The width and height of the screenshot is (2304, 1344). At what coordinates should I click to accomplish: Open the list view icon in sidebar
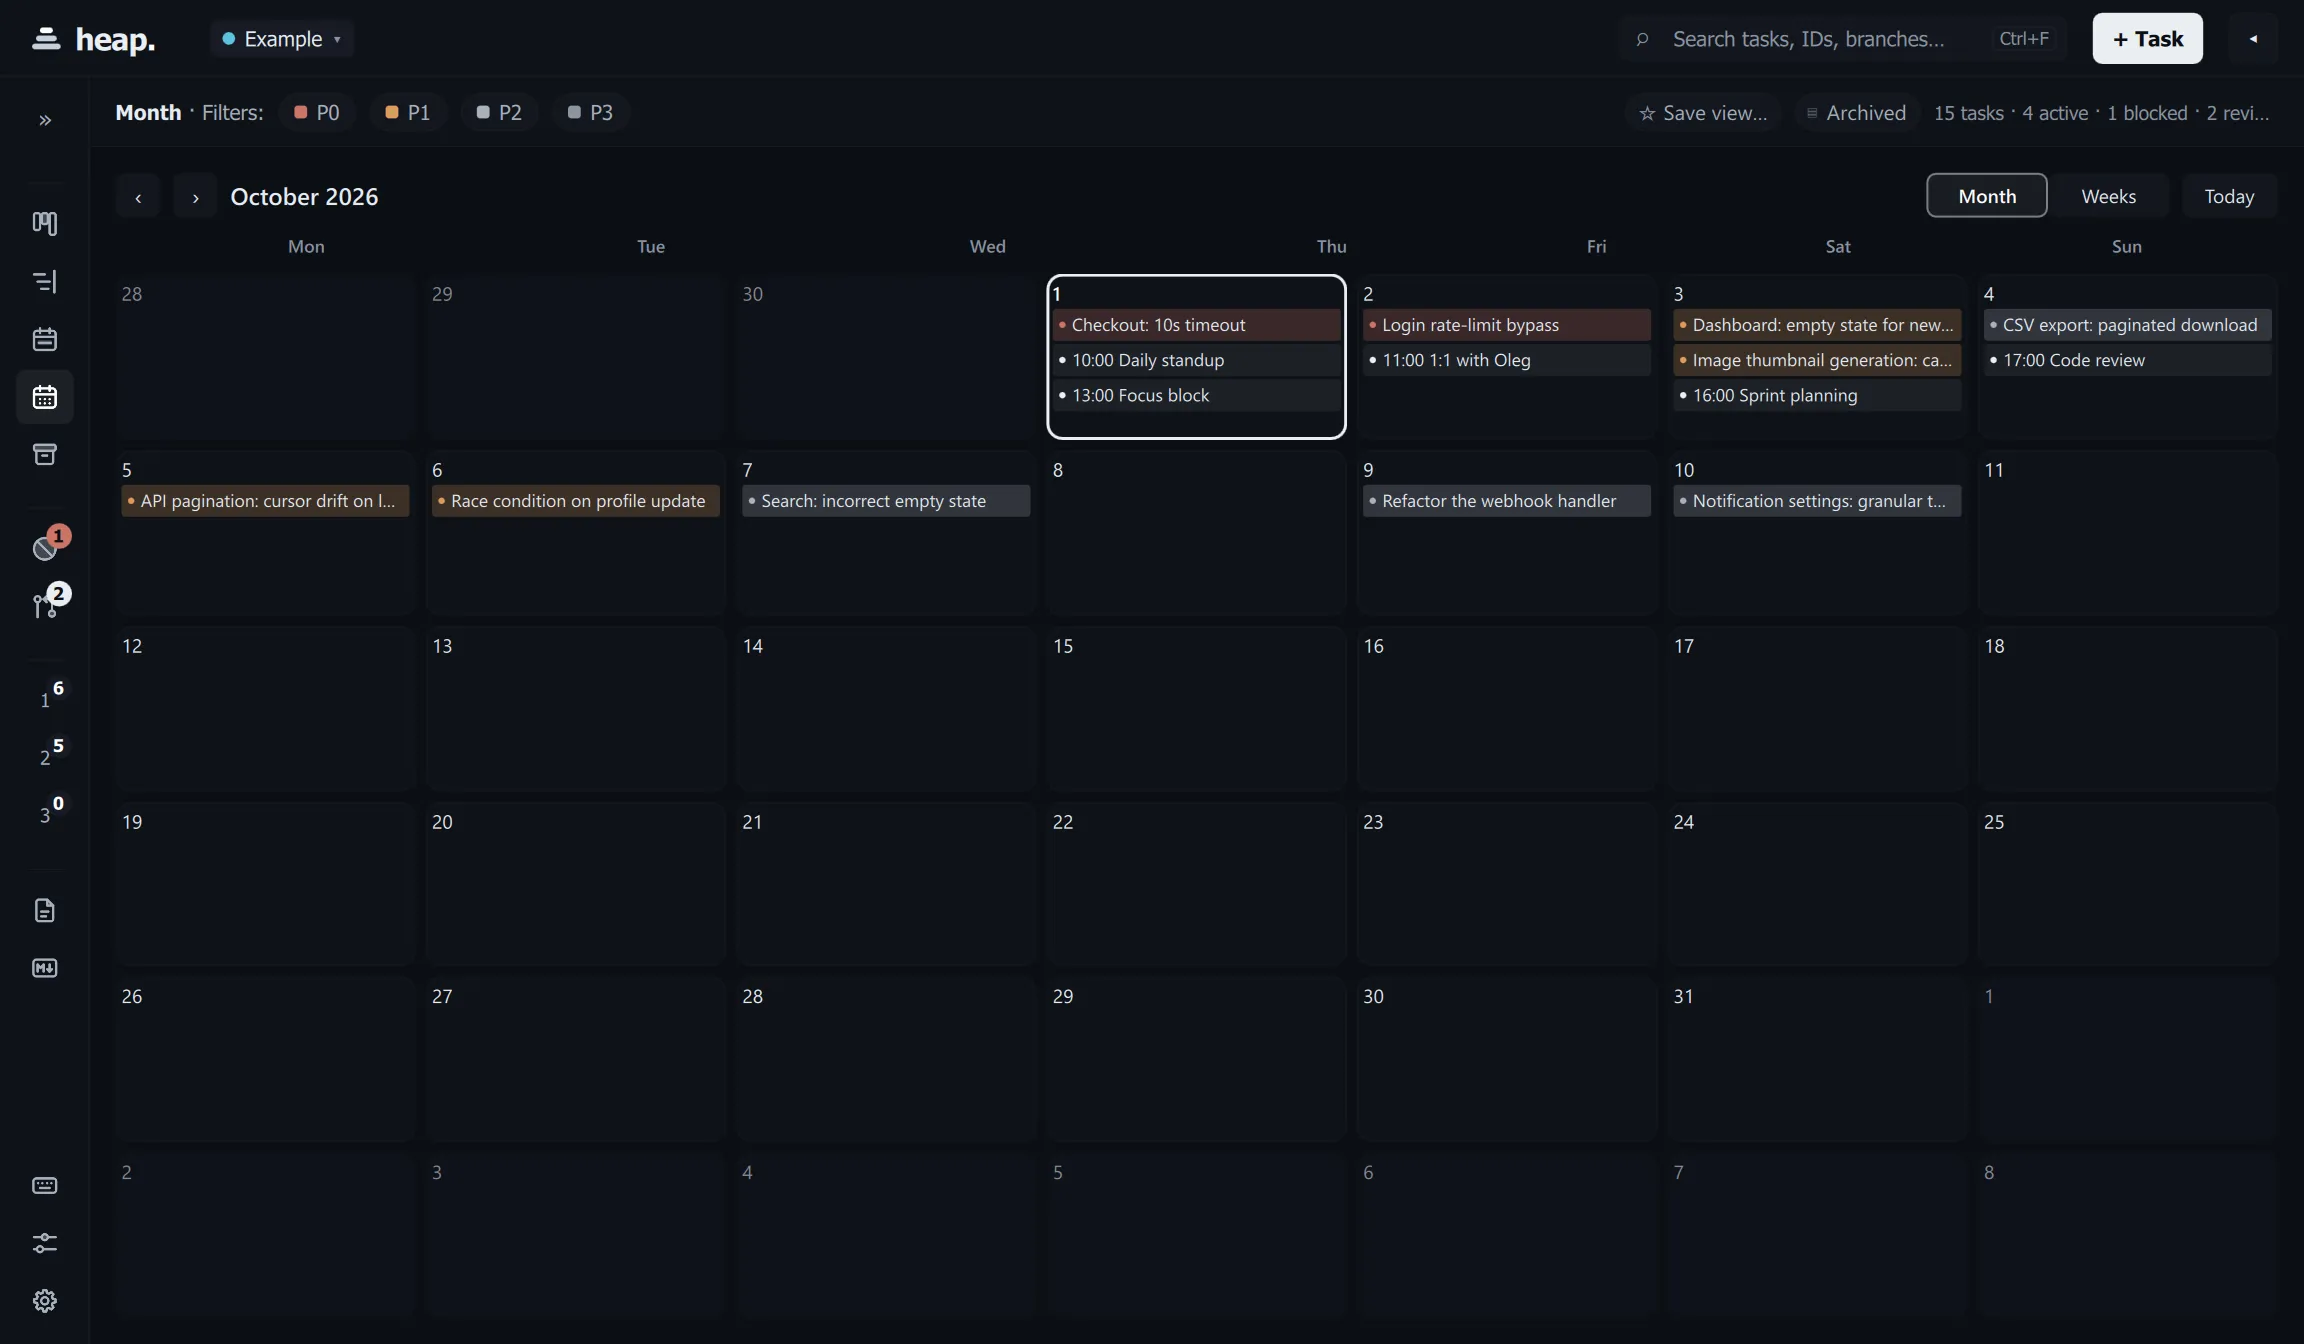tap(45, 281)
